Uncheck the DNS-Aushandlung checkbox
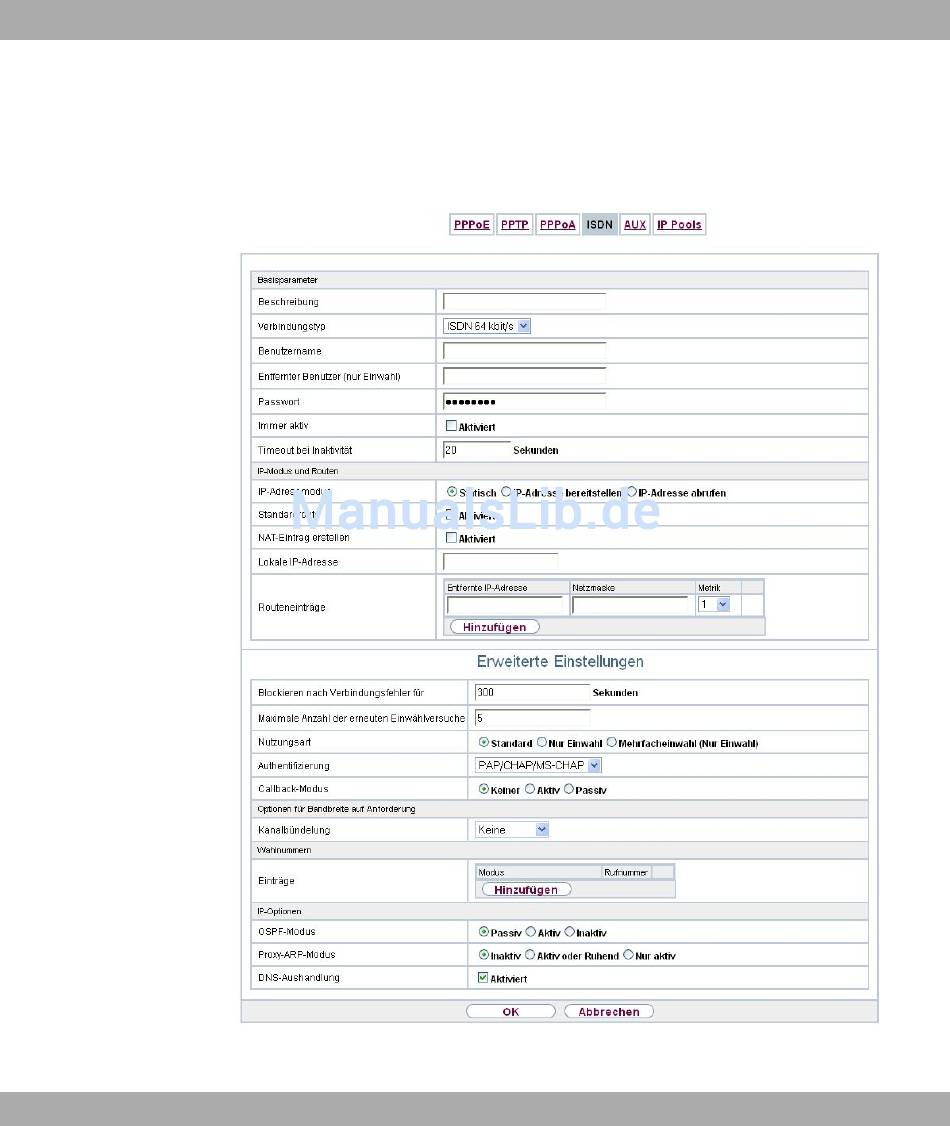The height and width of the screenshot is (1126, 950). pos(483,977)
